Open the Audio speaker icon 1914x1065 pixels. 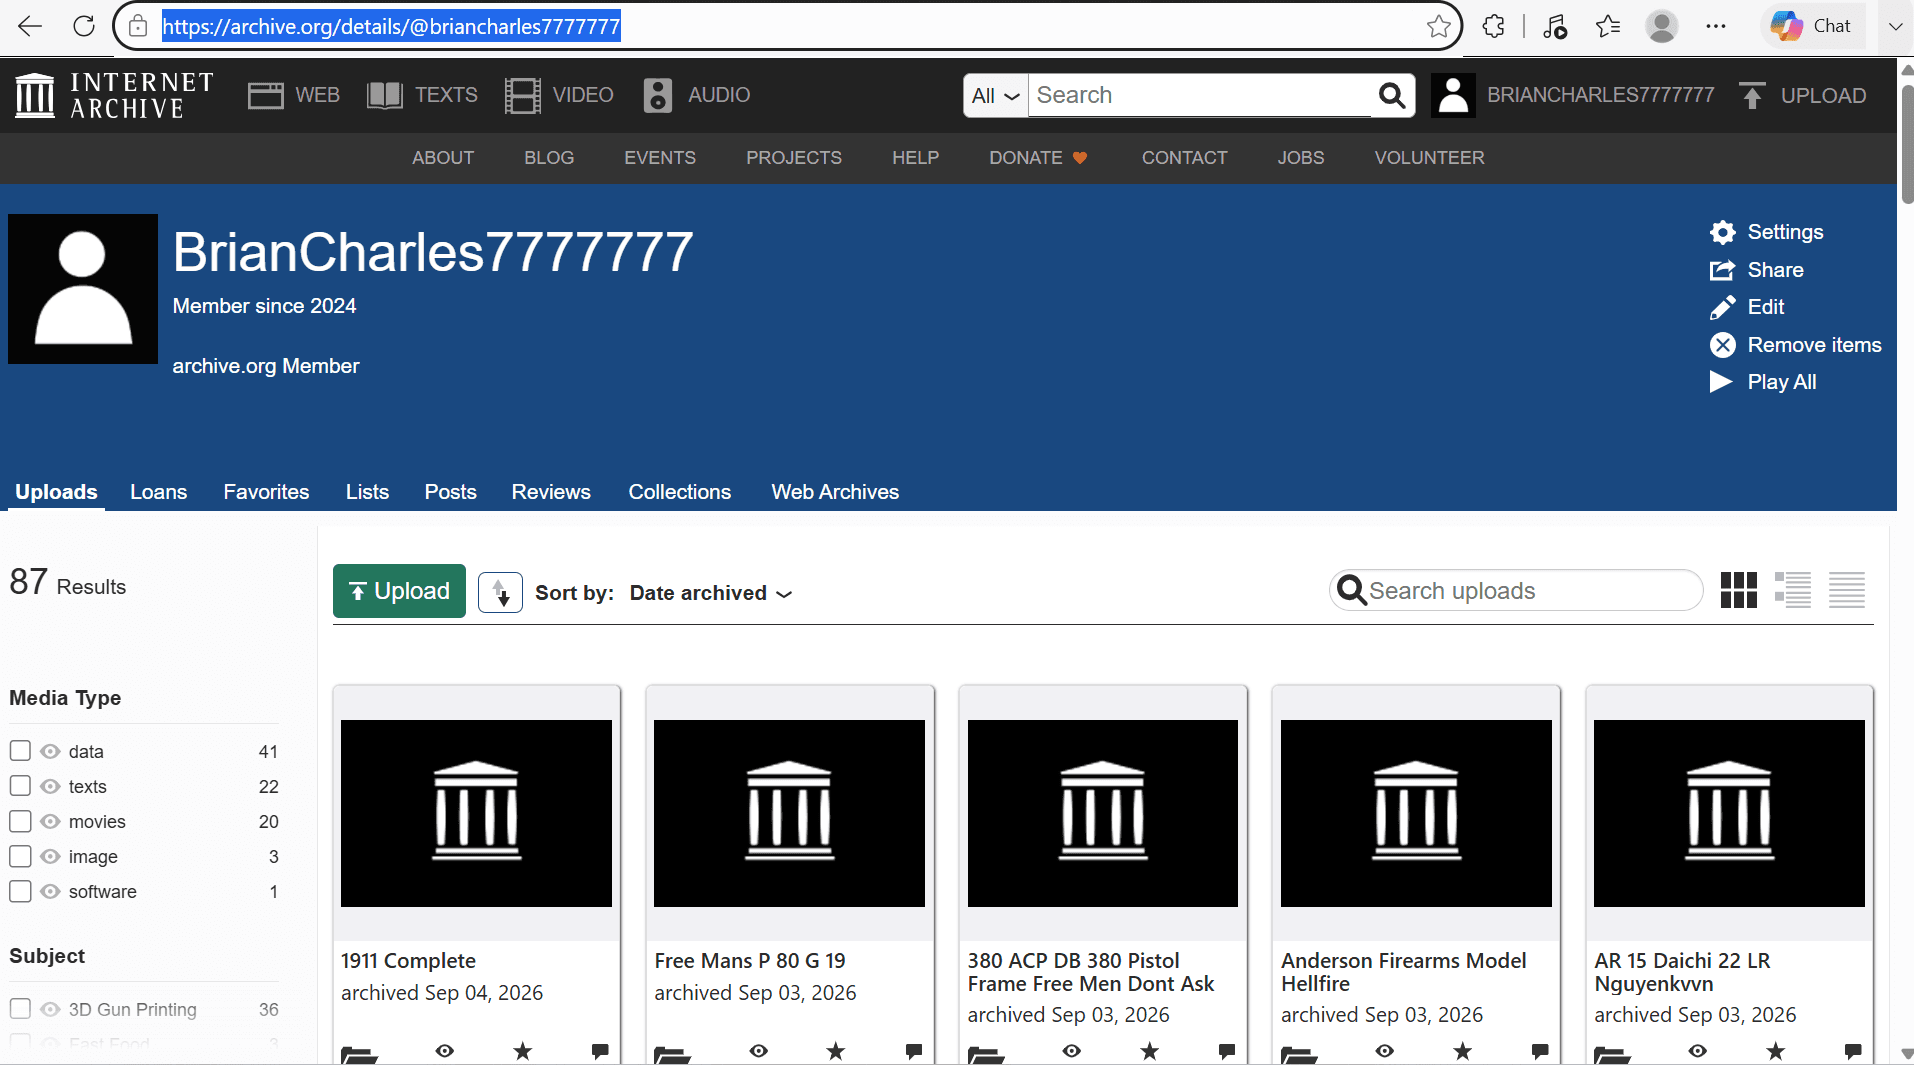click(x=657, y=95)
